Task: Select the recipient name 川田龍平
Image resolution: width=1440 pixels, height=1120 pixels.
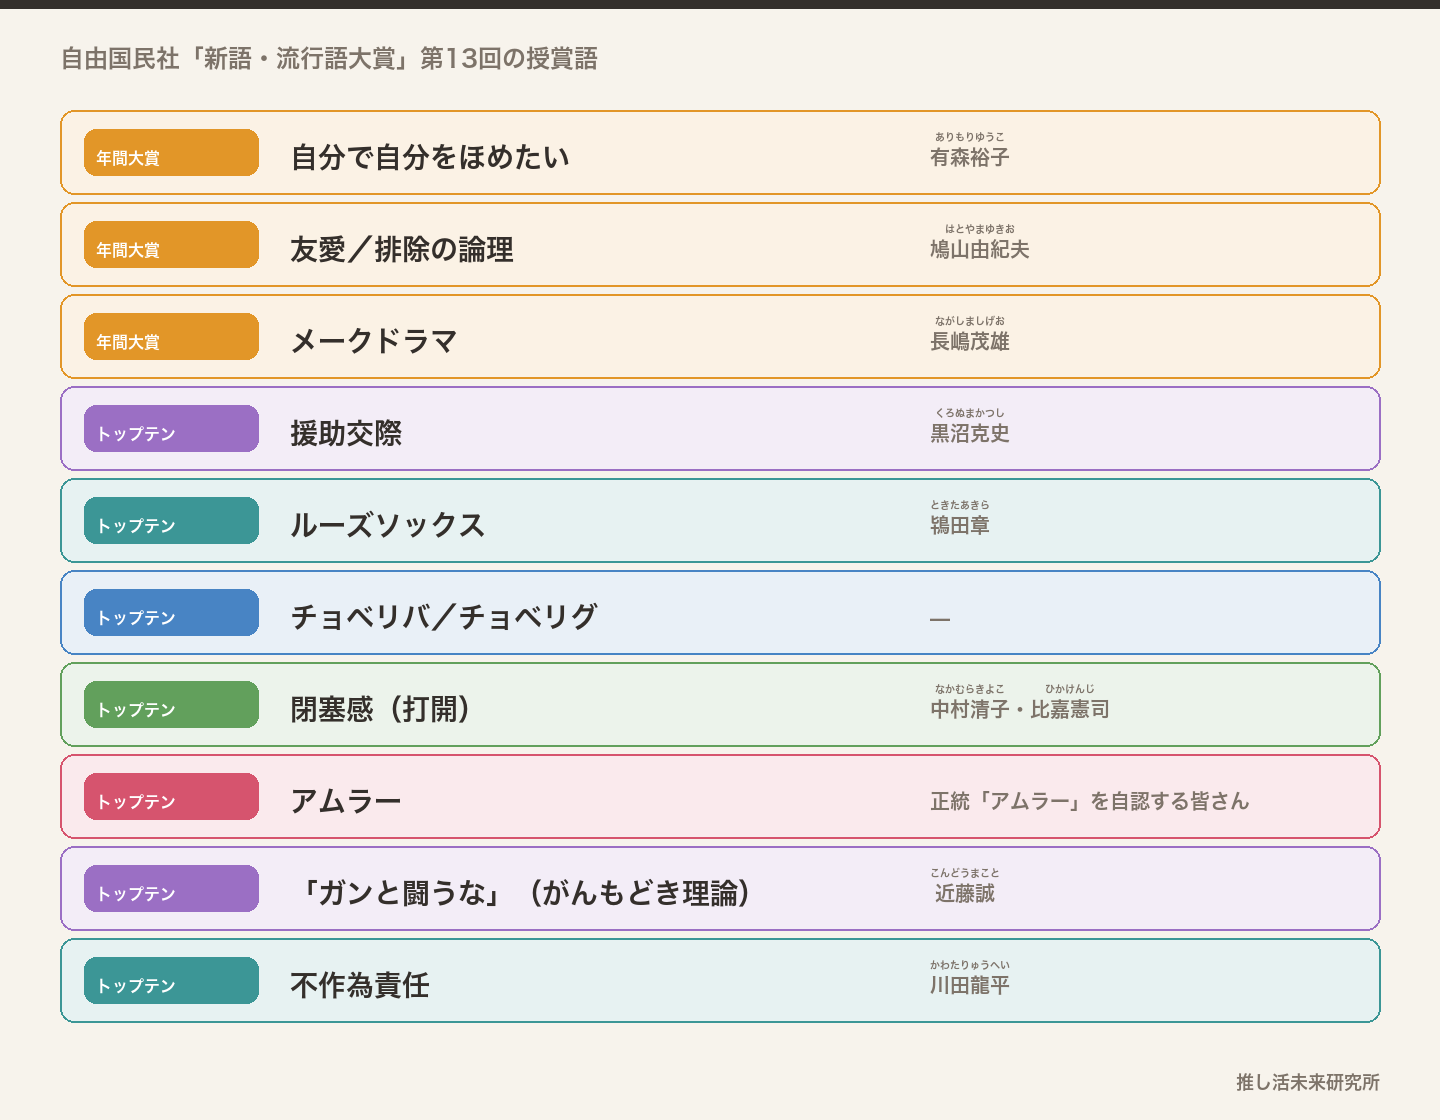Action: pyautogui.click(x=970, y=985)
